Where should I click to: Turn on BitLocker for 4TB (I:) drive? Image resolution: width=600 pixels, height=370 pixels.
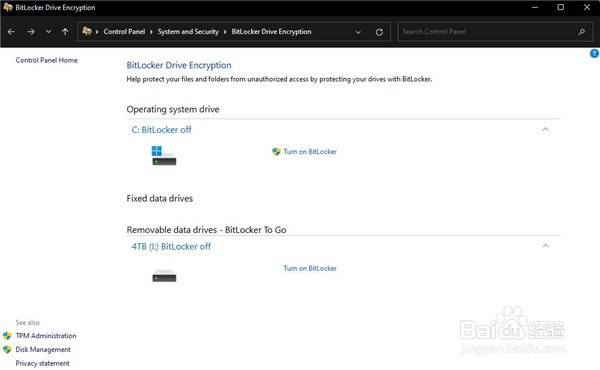(x=310, y=268)
